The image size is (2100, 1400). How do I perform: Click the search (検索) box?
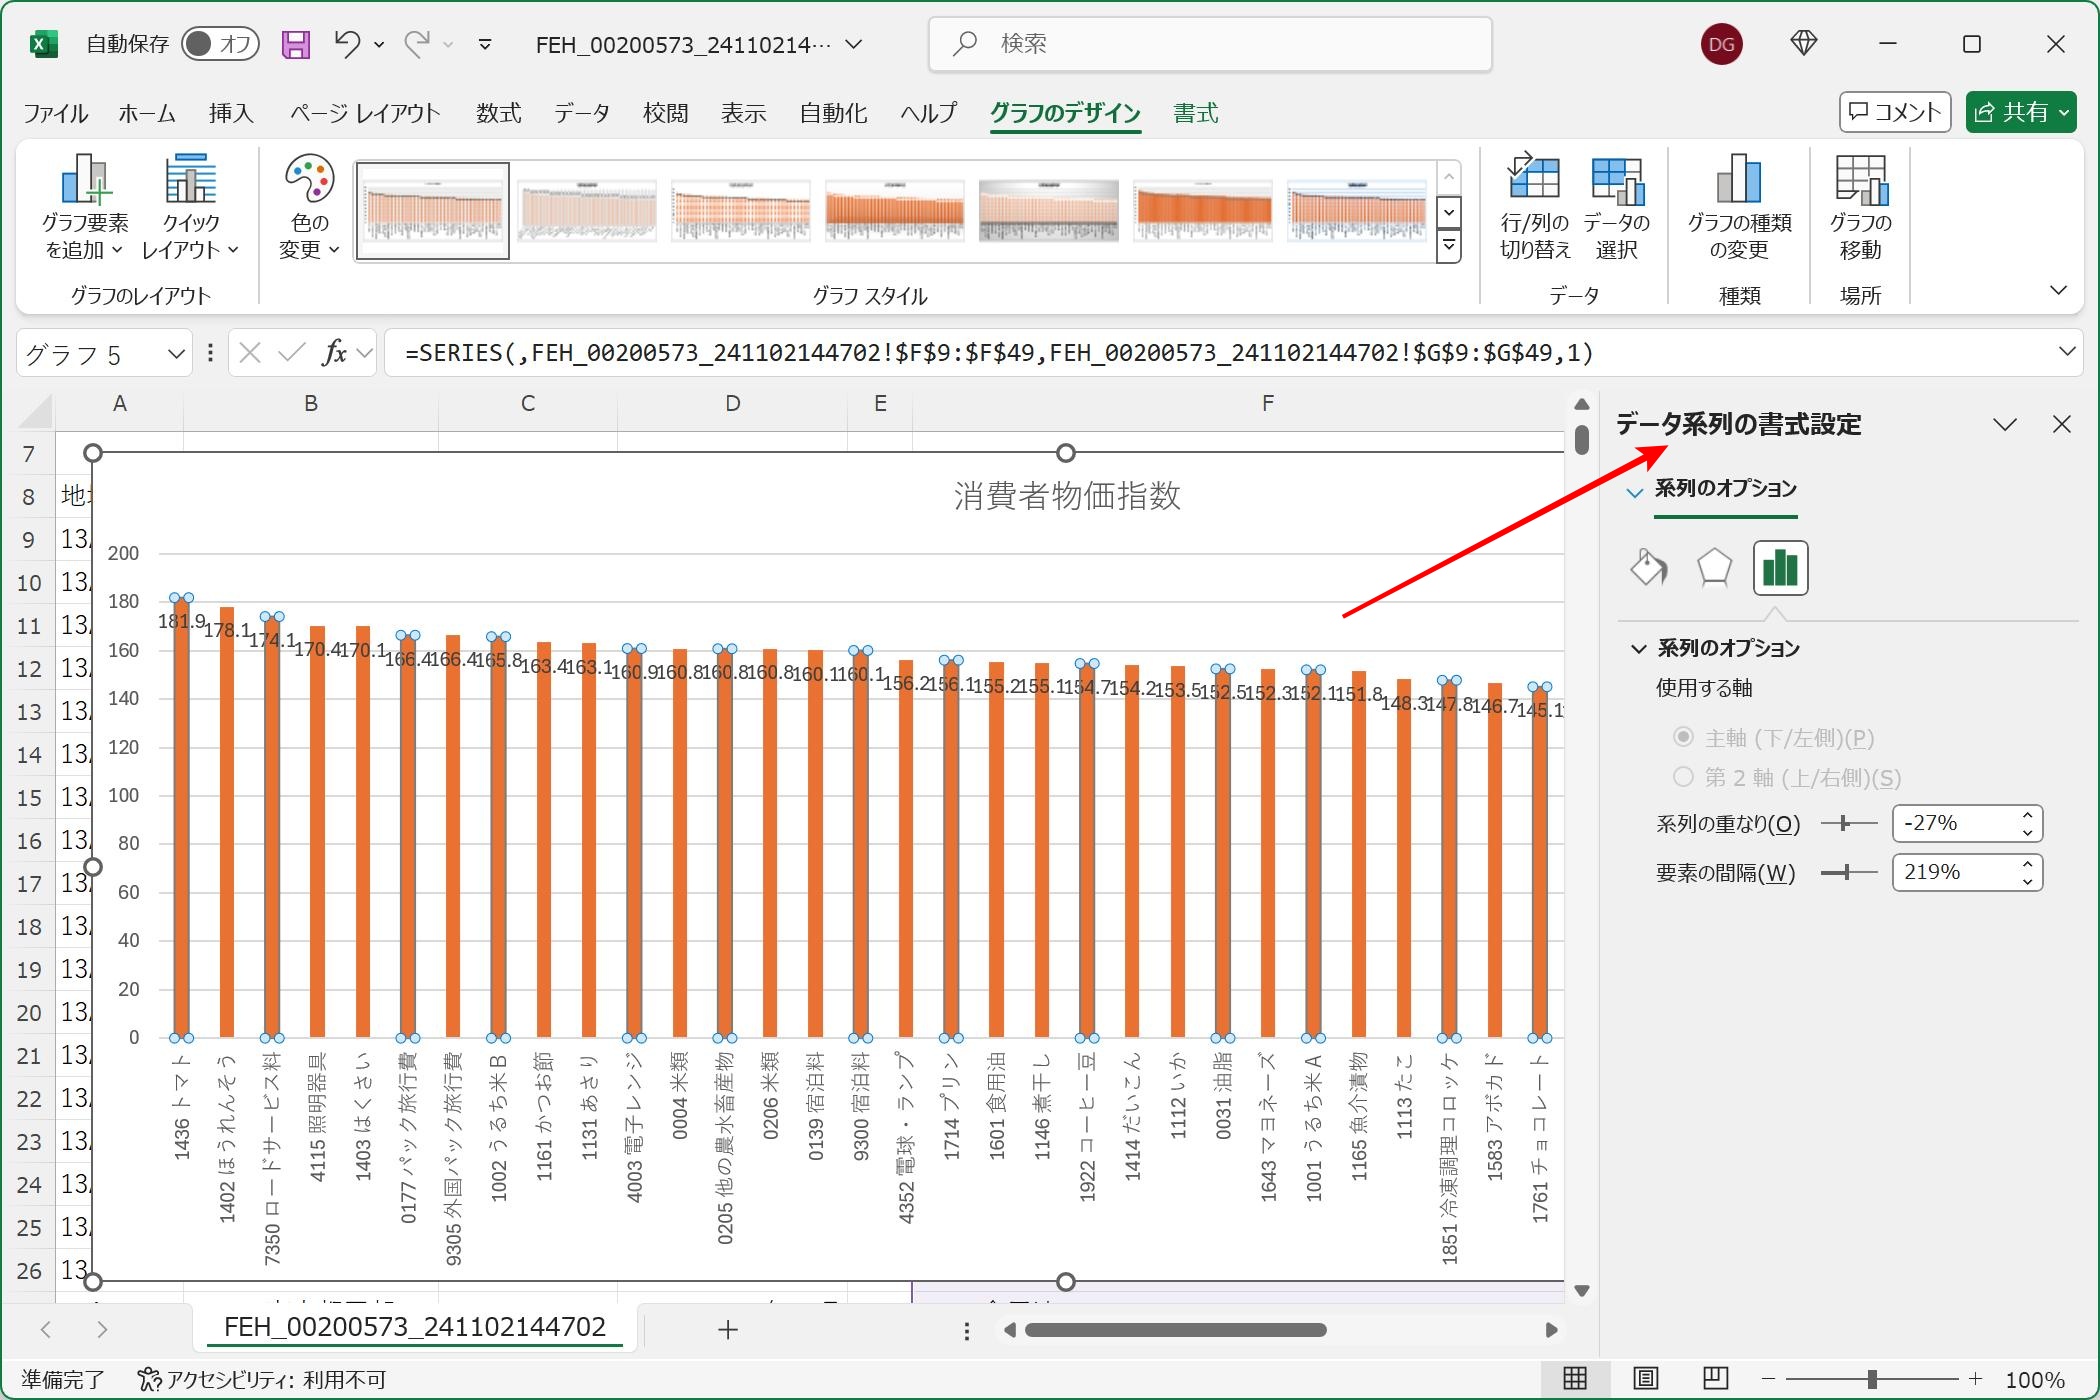(1210, 44)
